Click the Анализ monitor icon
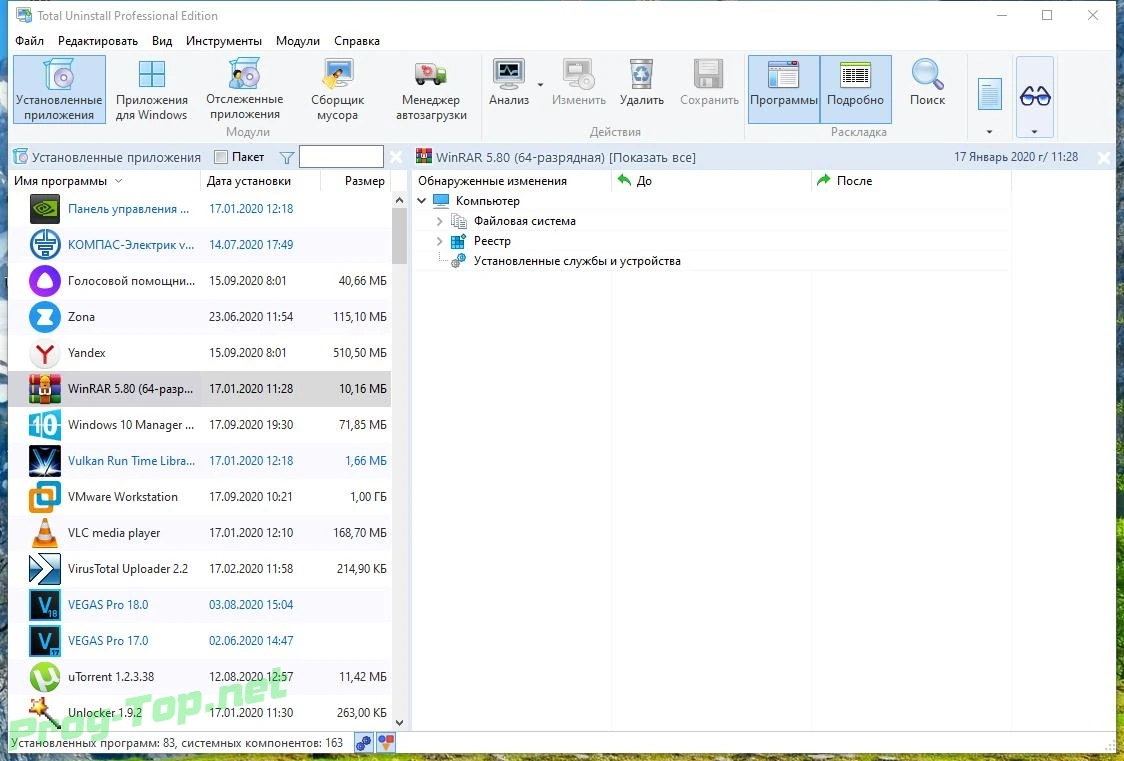Image resolution: width=1124 pixels, height=761 pixels. [508, 73]
